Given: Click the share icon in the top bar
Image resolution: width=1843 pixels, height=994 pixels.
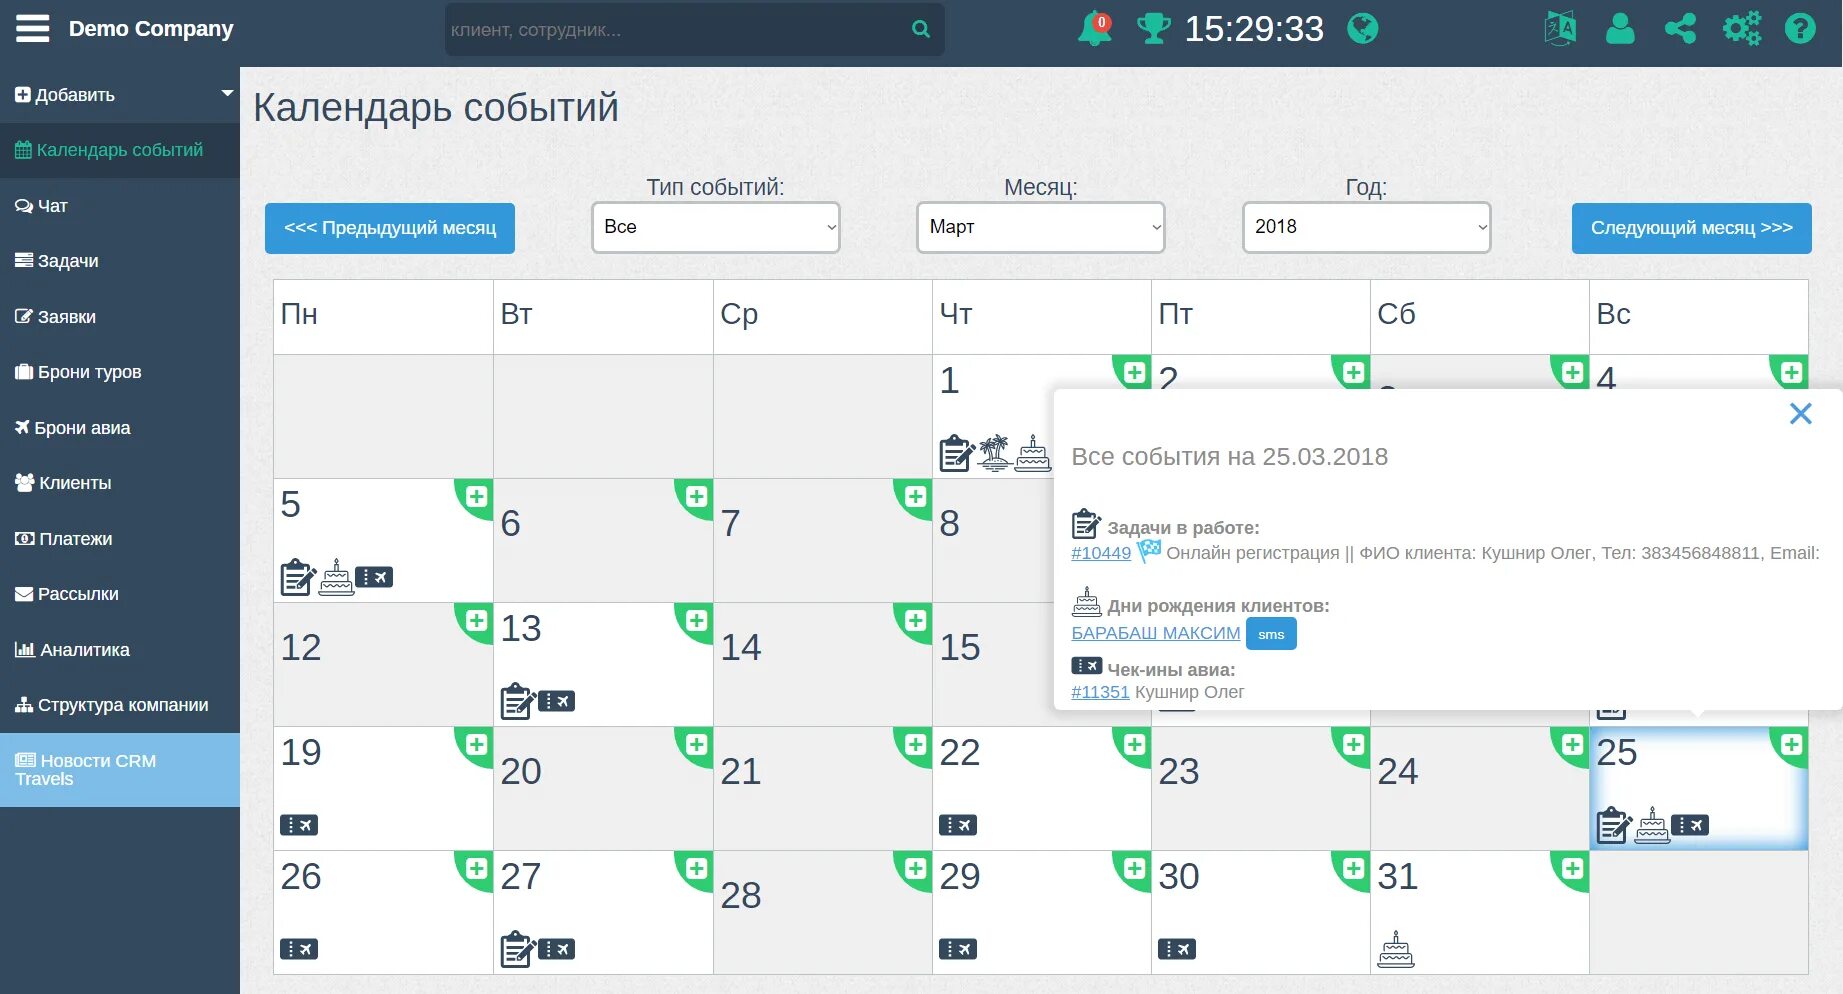Looking at the screenshot, I should tap(1680, 29).
